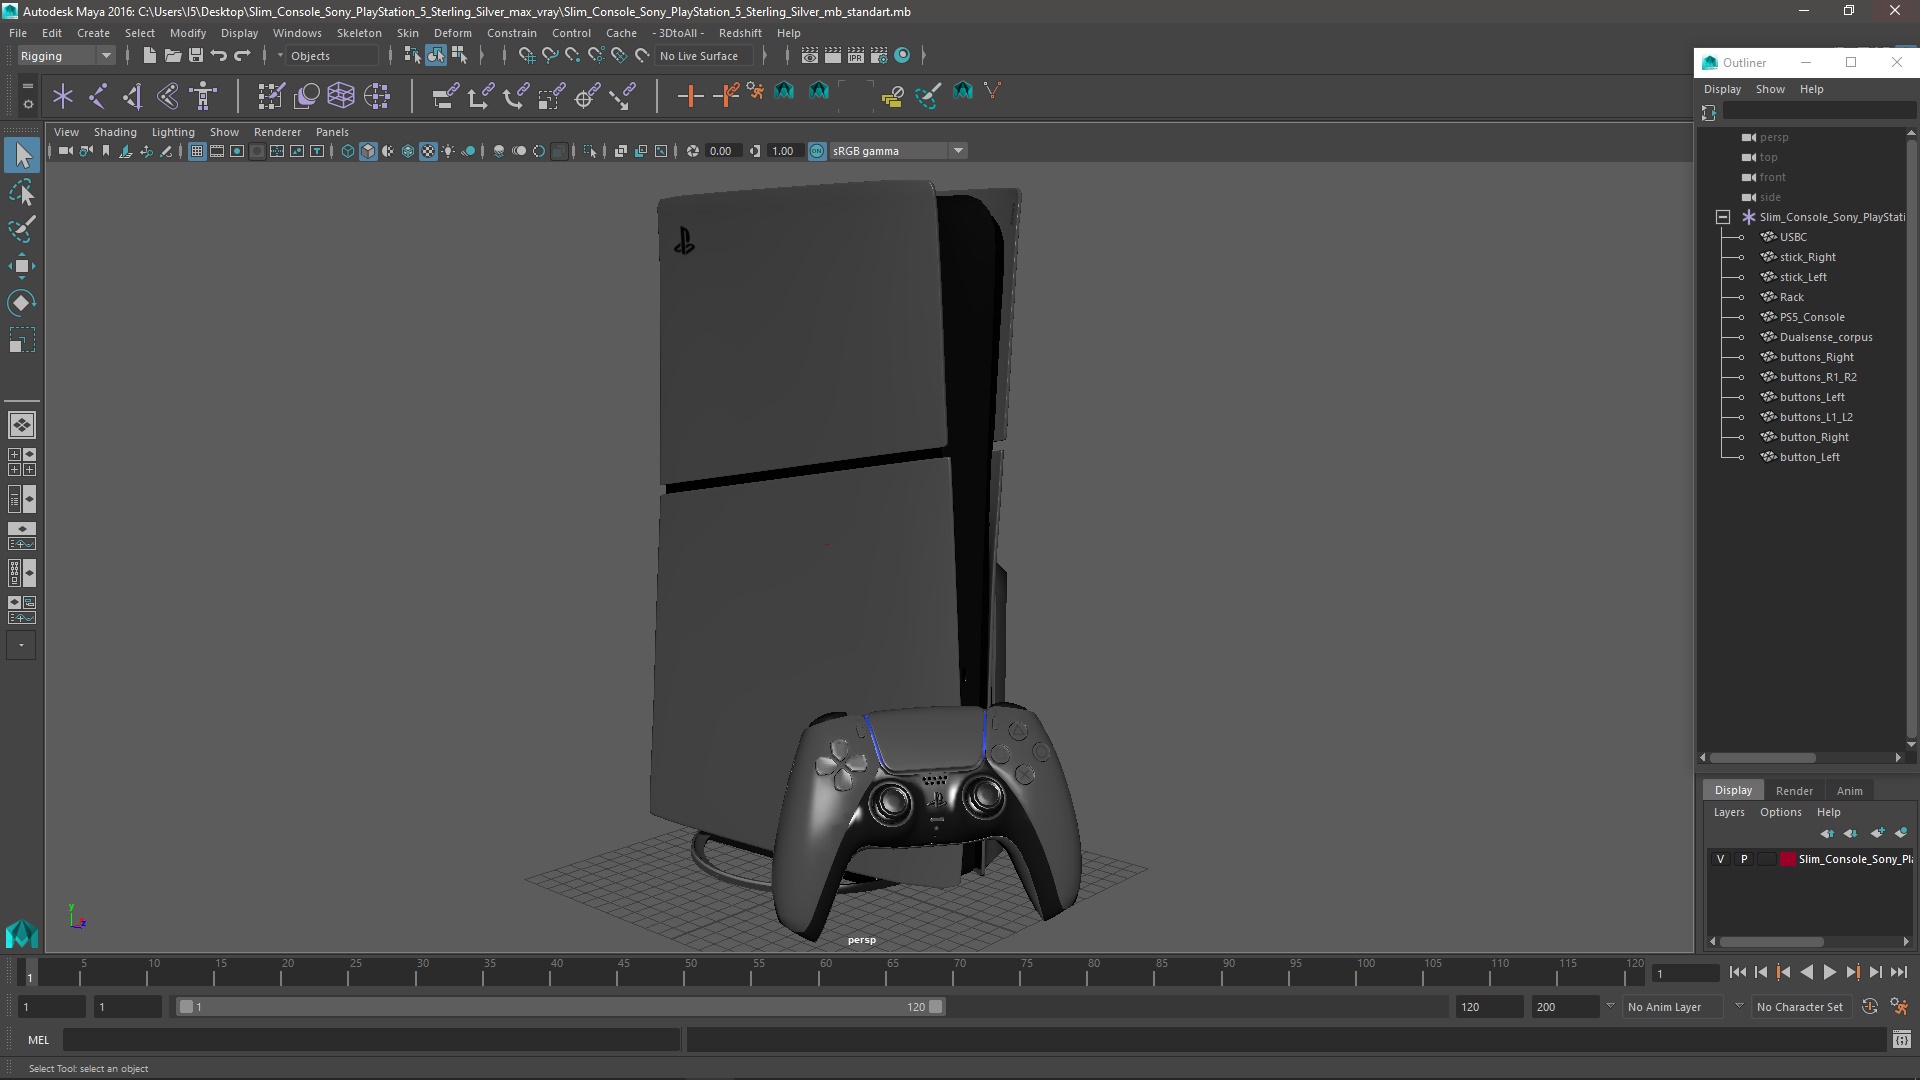Click the HumanIK skeleton figure shelf icon
1920x1080 pixels.
click(x=204, y=96)
